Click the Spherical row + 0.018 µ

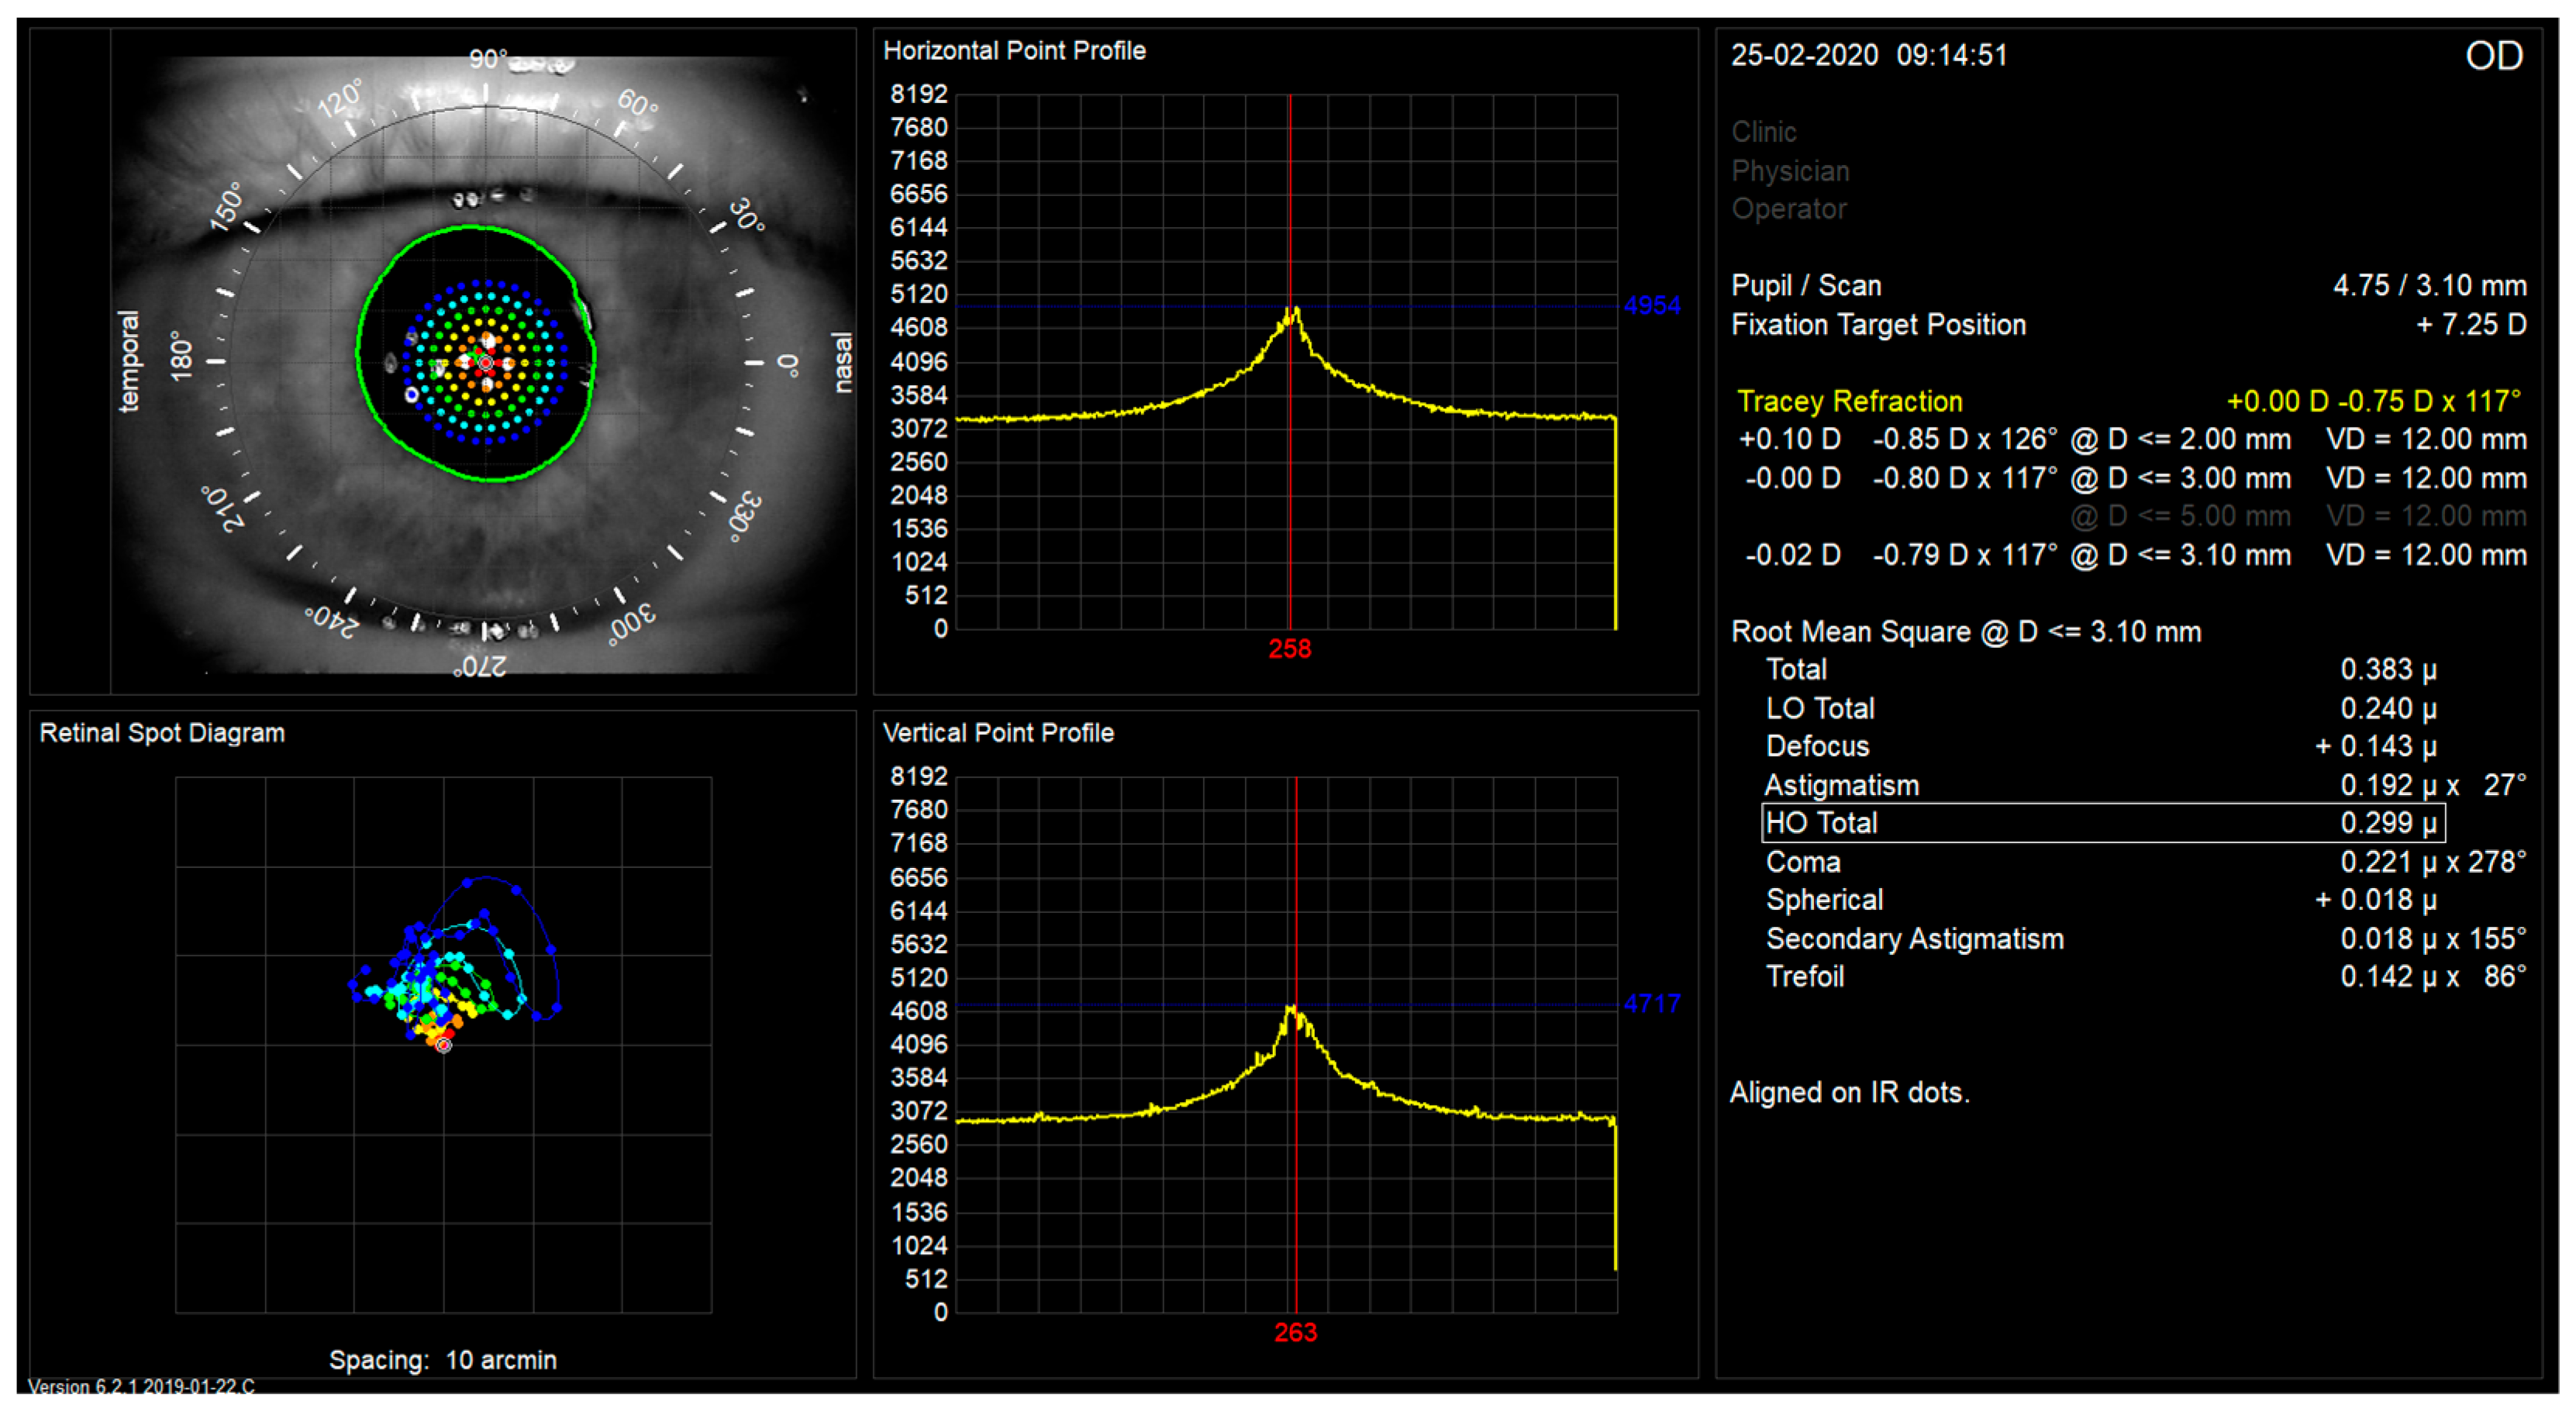coord(2101,900)
